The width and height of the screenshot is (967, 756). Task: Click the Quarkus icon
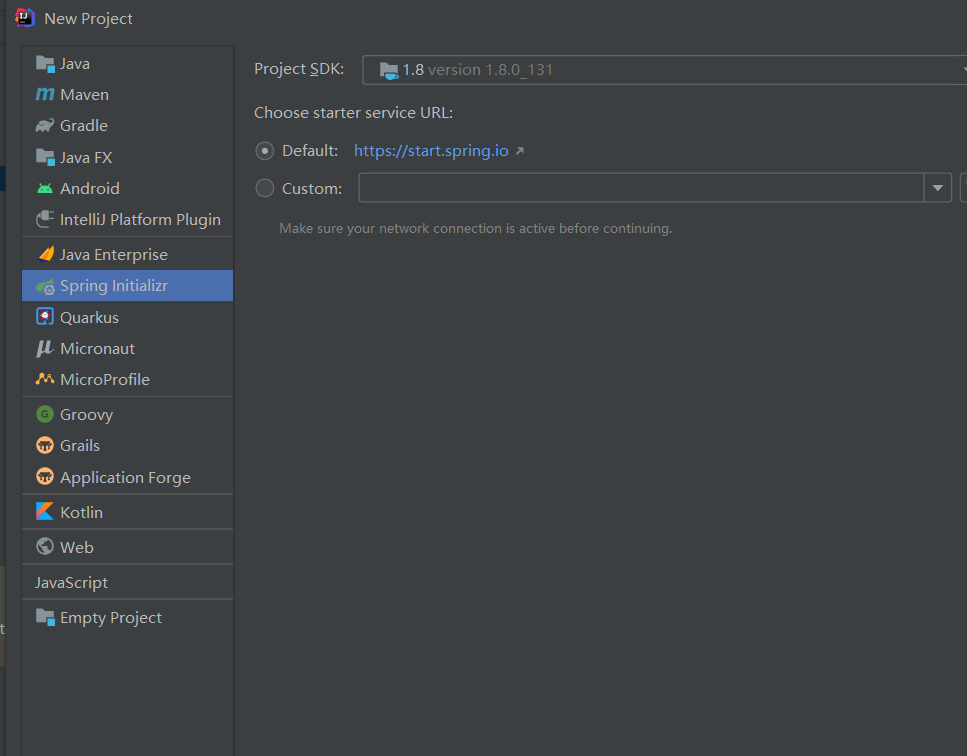45,317
